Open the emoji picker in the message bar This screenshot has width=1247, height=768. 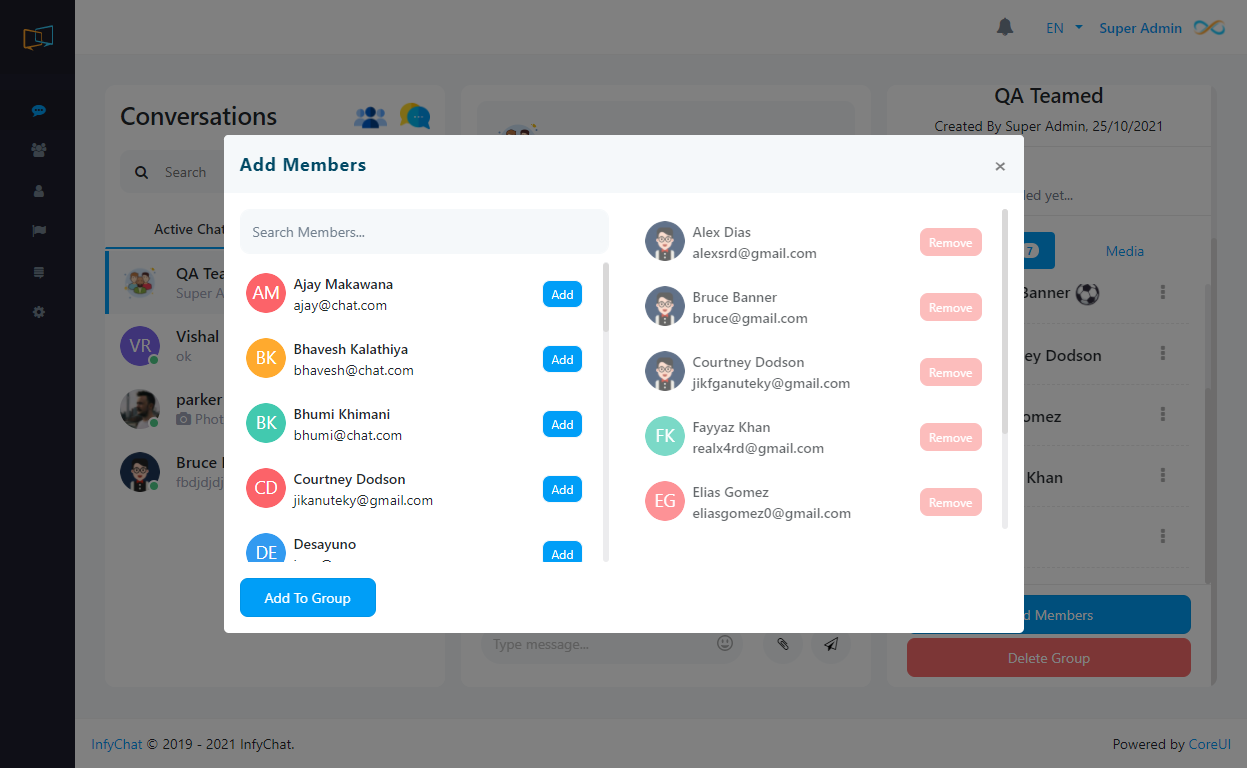click(x=724, y=644)
